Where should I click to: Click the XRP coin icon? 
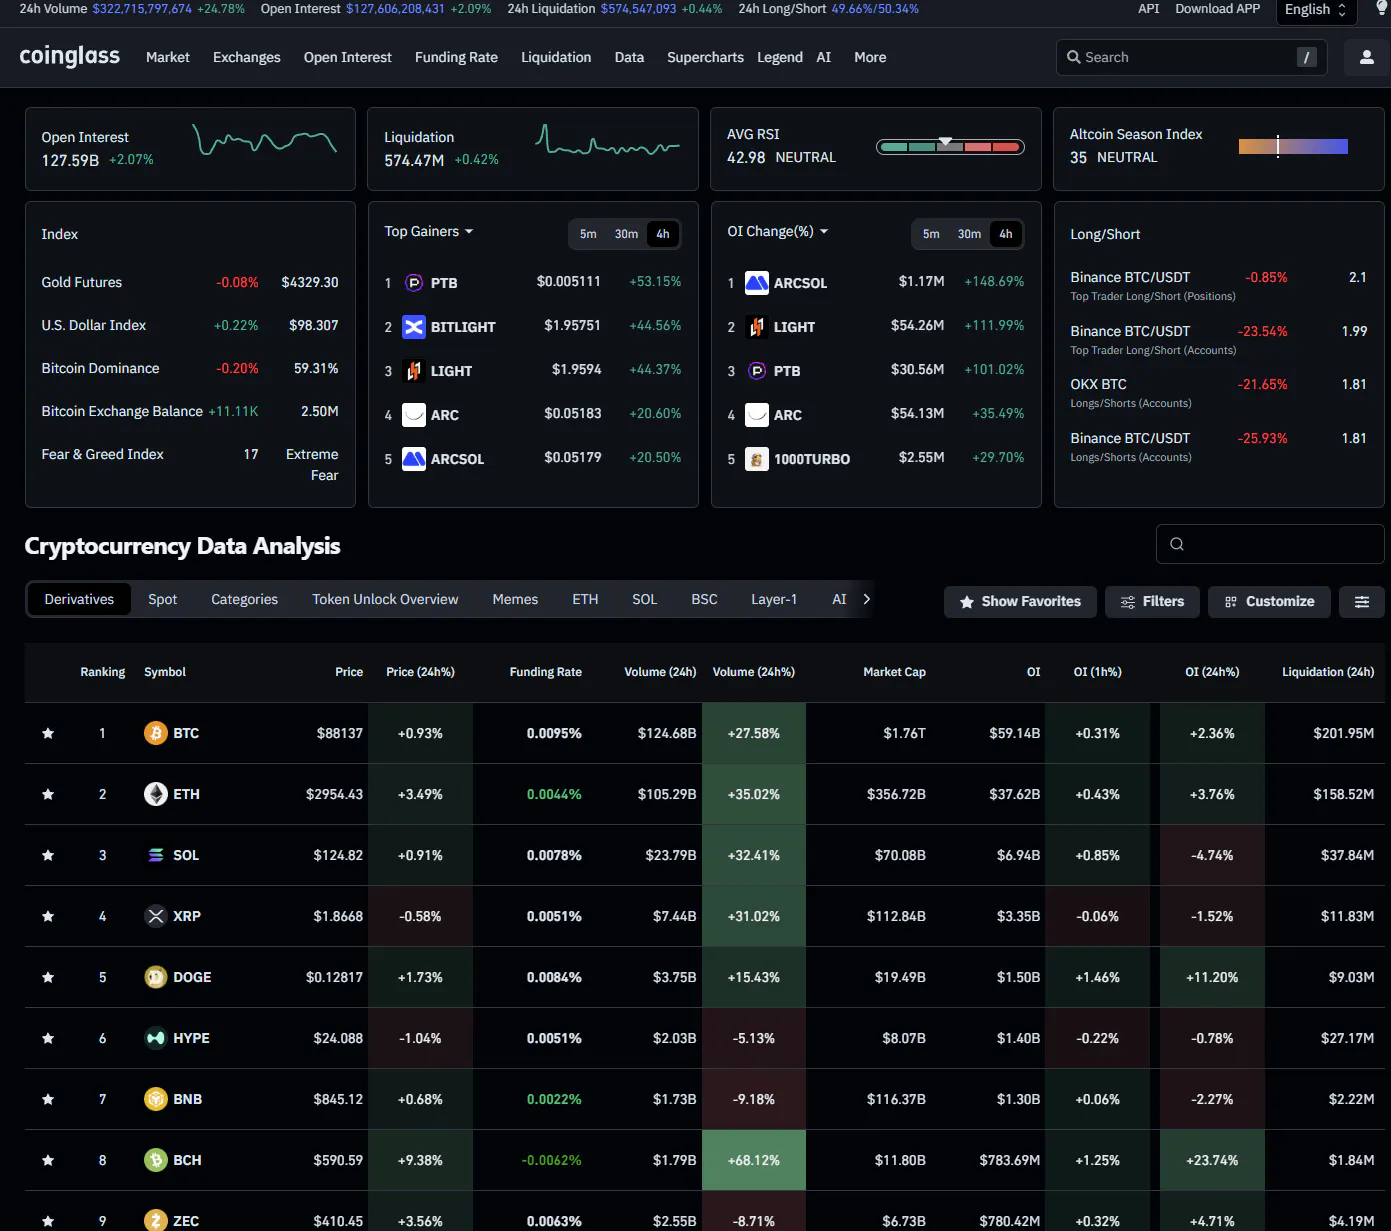pos(156,916)
